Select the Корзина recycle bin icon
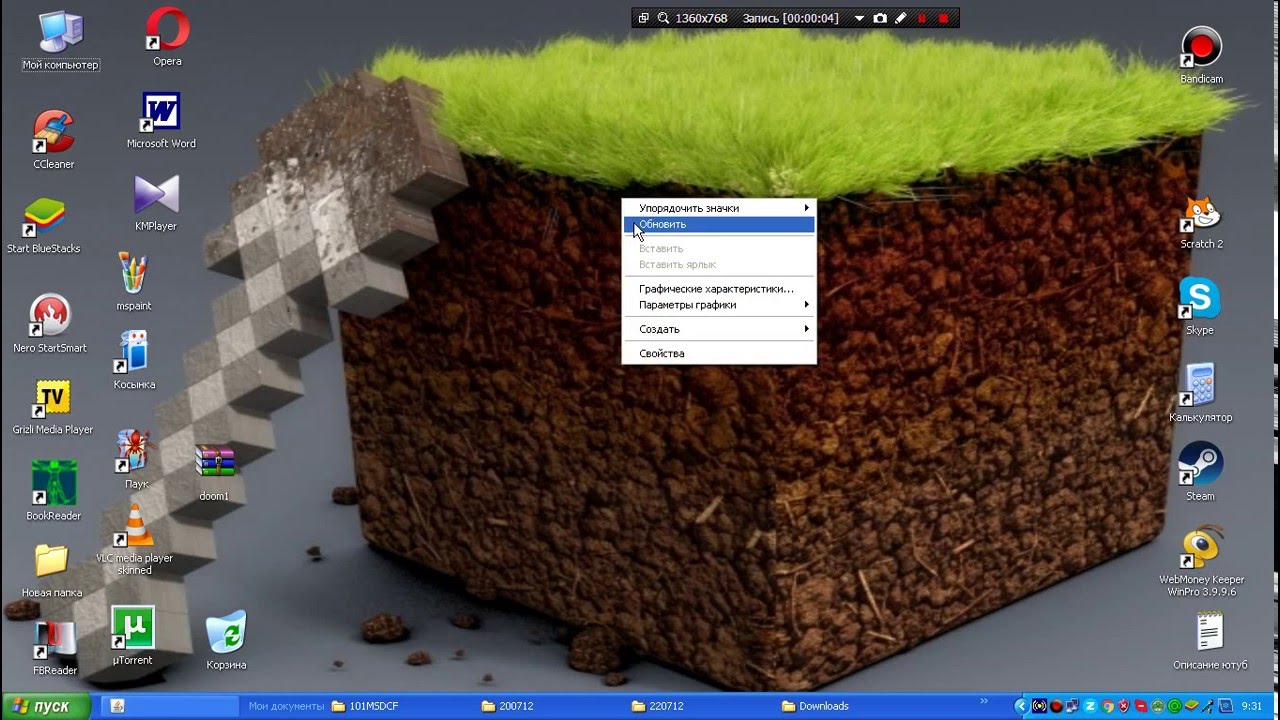The image size is (1280, 720). 226,641
